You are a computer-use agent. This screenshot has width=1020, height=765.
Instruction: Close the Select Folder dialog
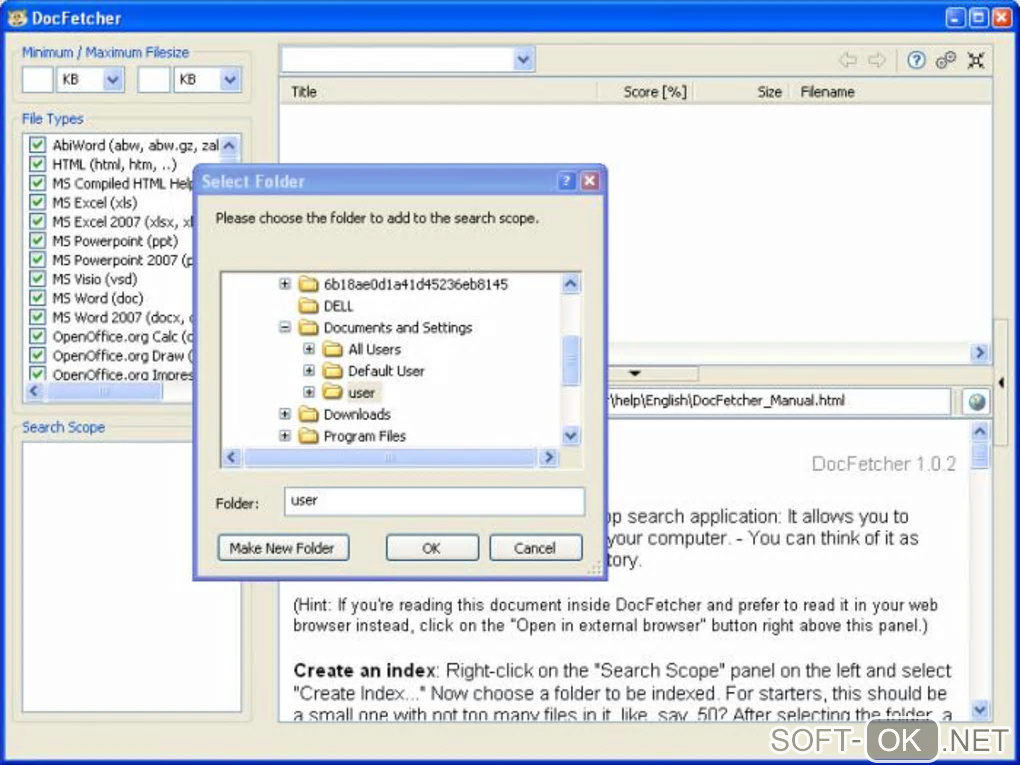coord(589,181)
